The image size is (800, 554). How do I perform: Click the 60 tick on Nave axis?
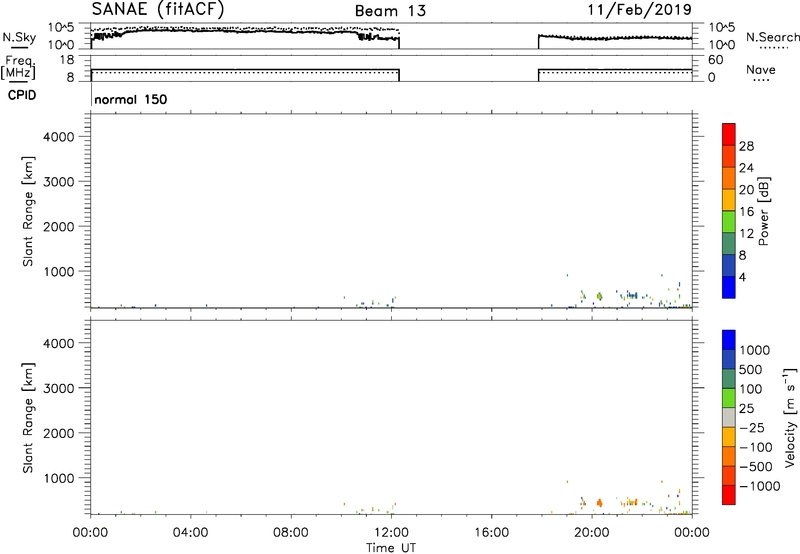tap(715, 60)
